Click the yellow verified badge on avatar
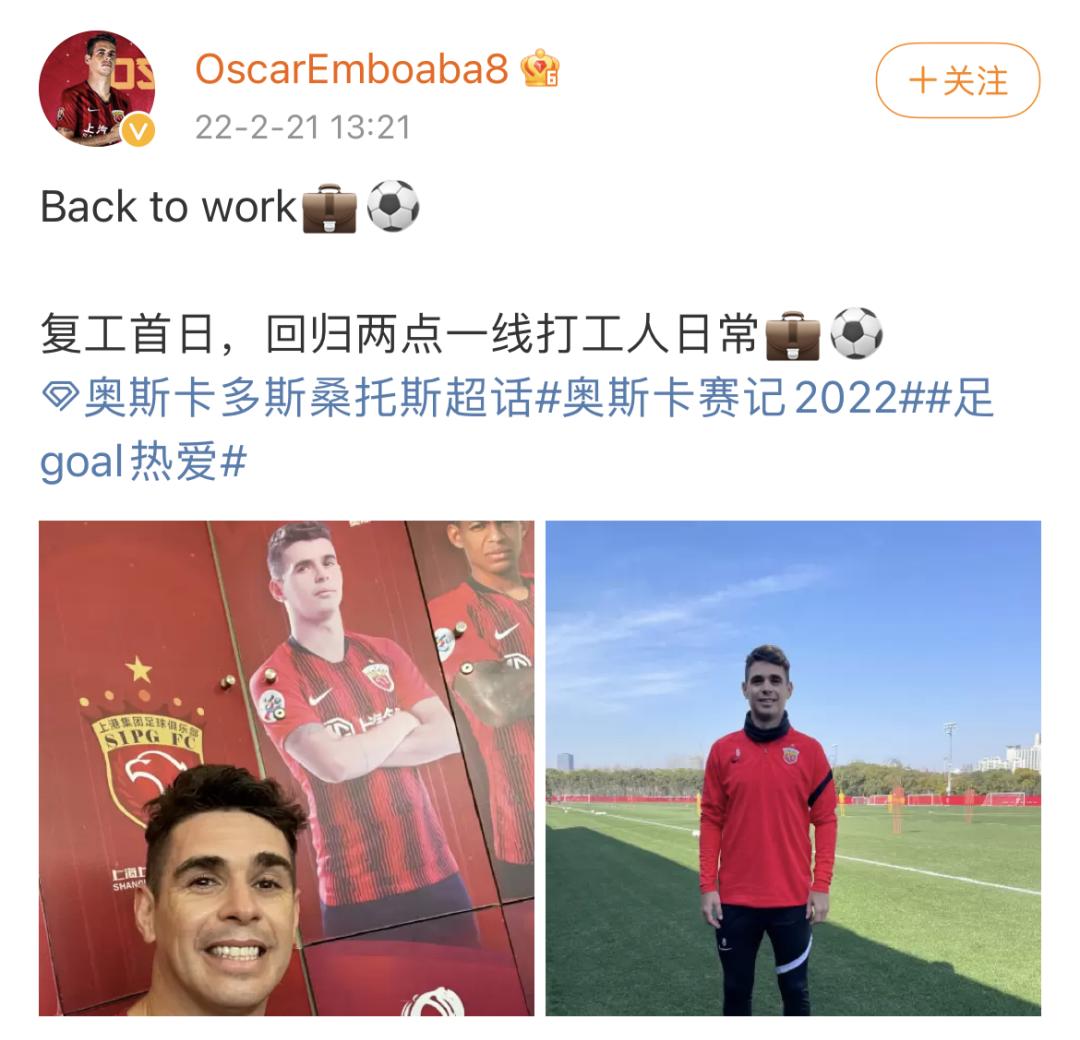The width and height of the screenshot is (1080, 1040). click(138, 129)
